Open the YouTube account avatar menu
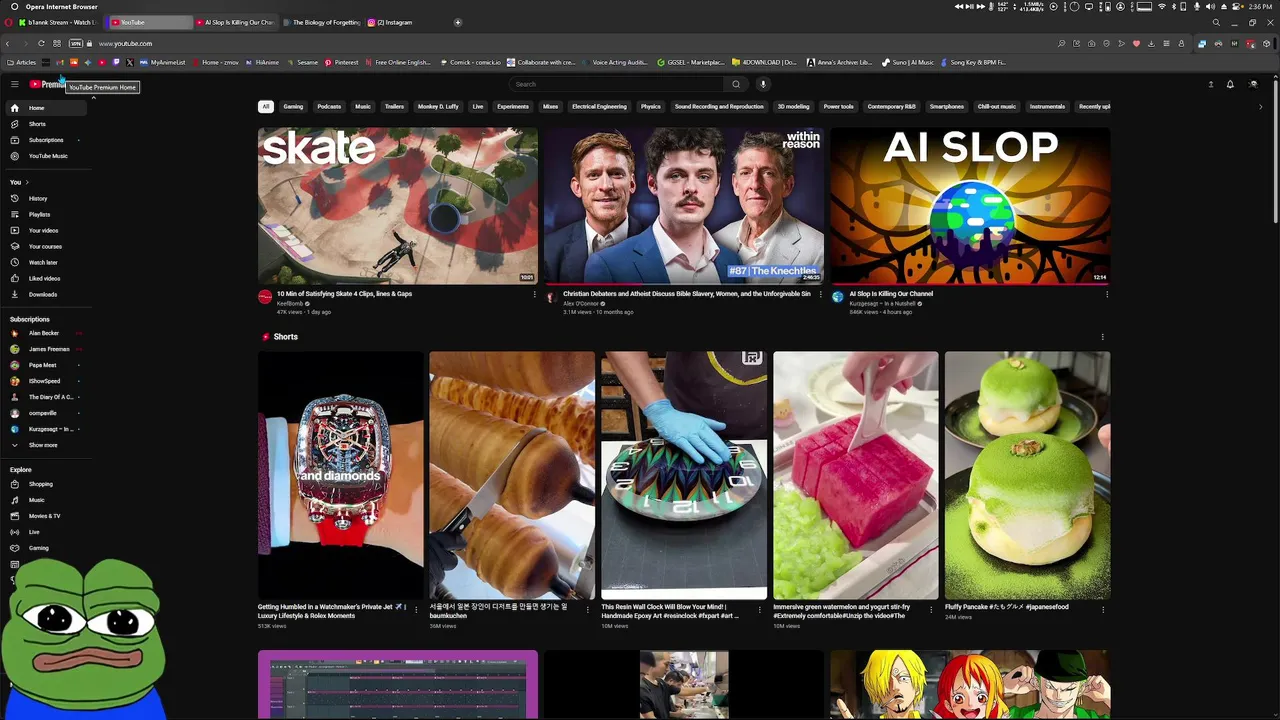 tap(1253, 84)
